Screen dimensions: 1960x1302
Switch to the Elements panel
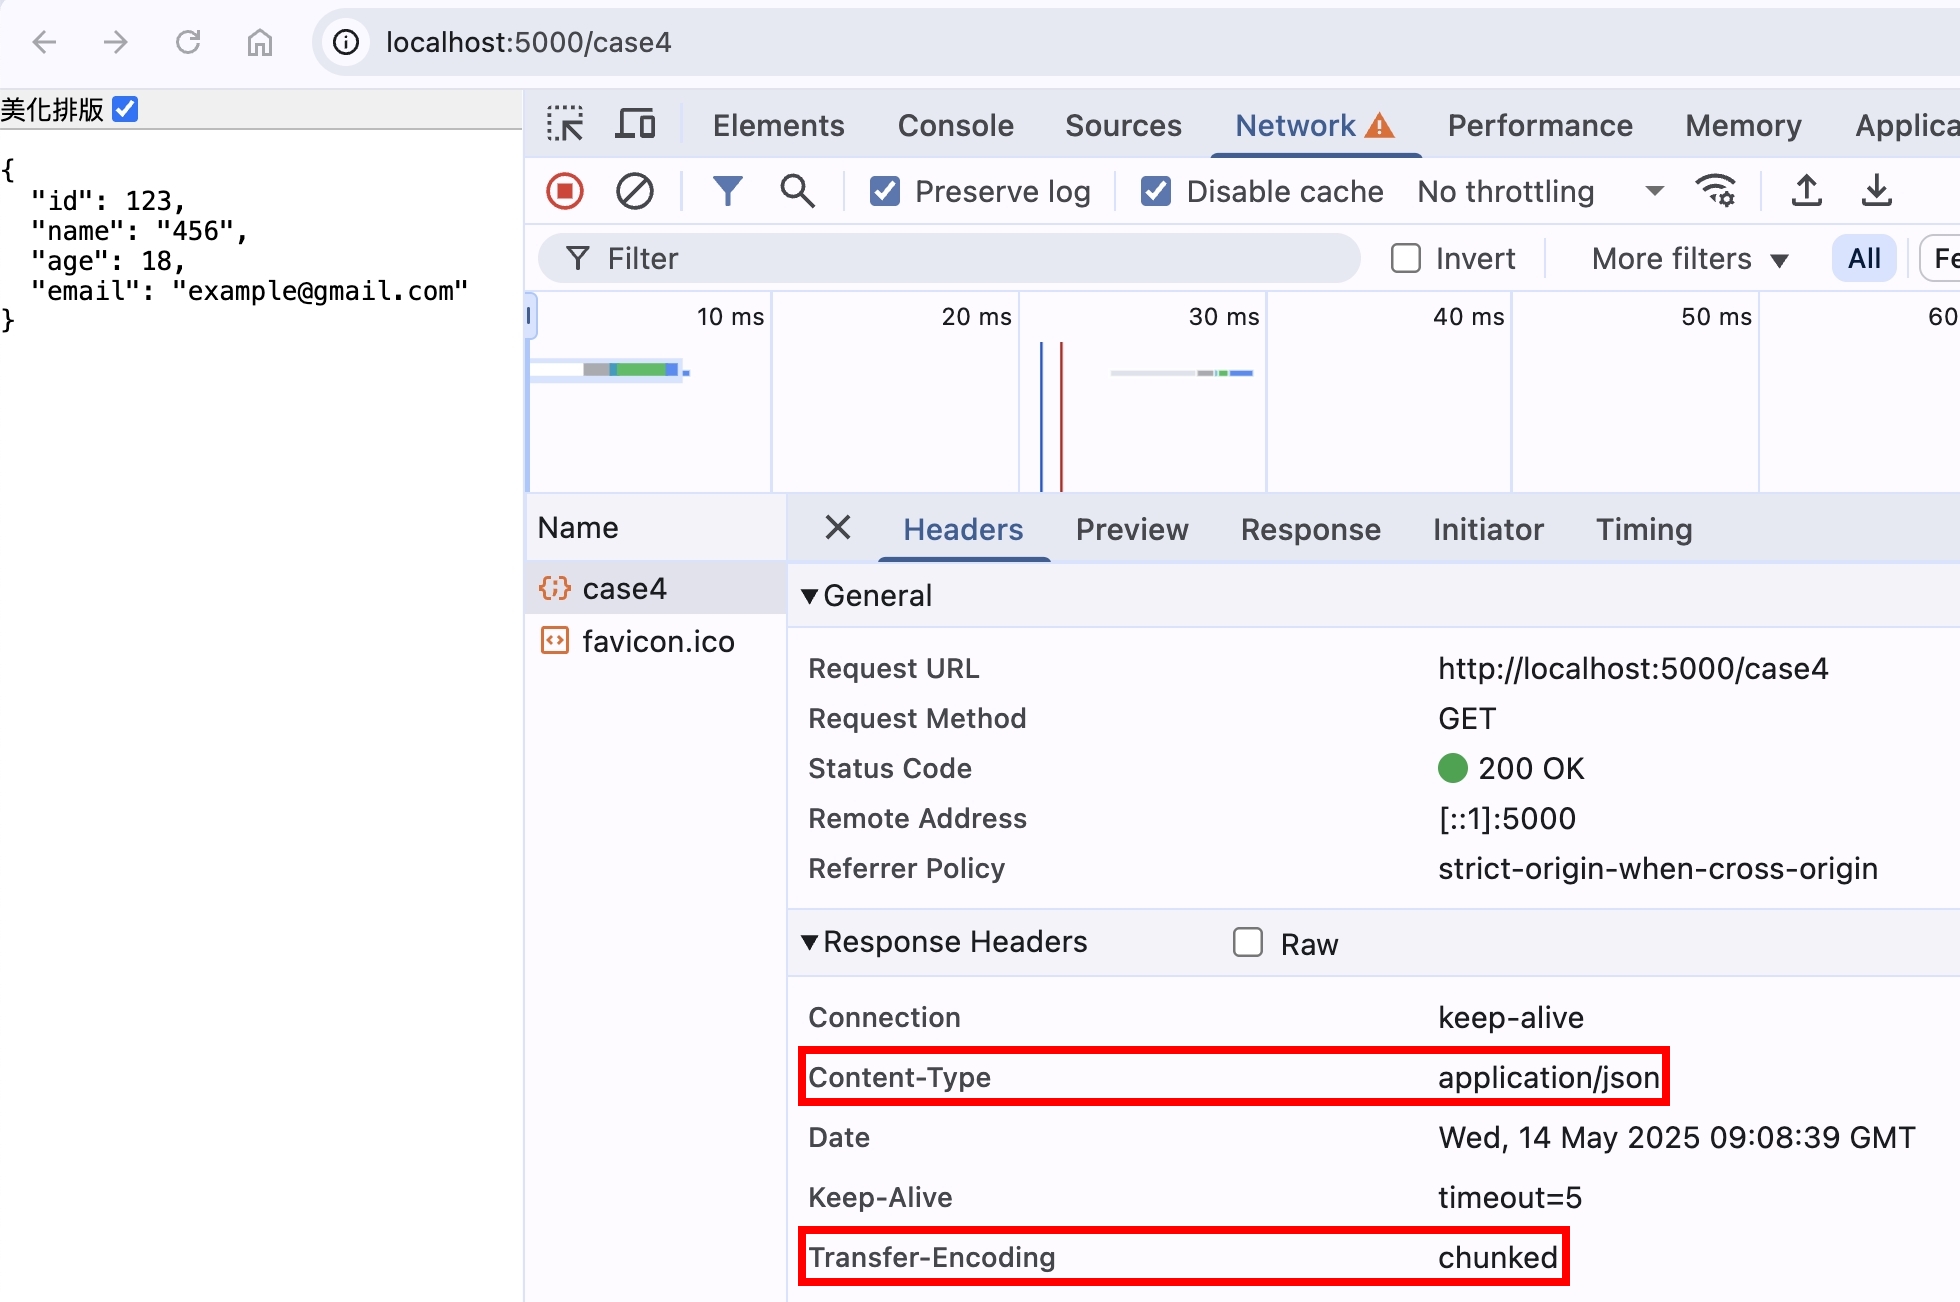click(x=778, y=126)
